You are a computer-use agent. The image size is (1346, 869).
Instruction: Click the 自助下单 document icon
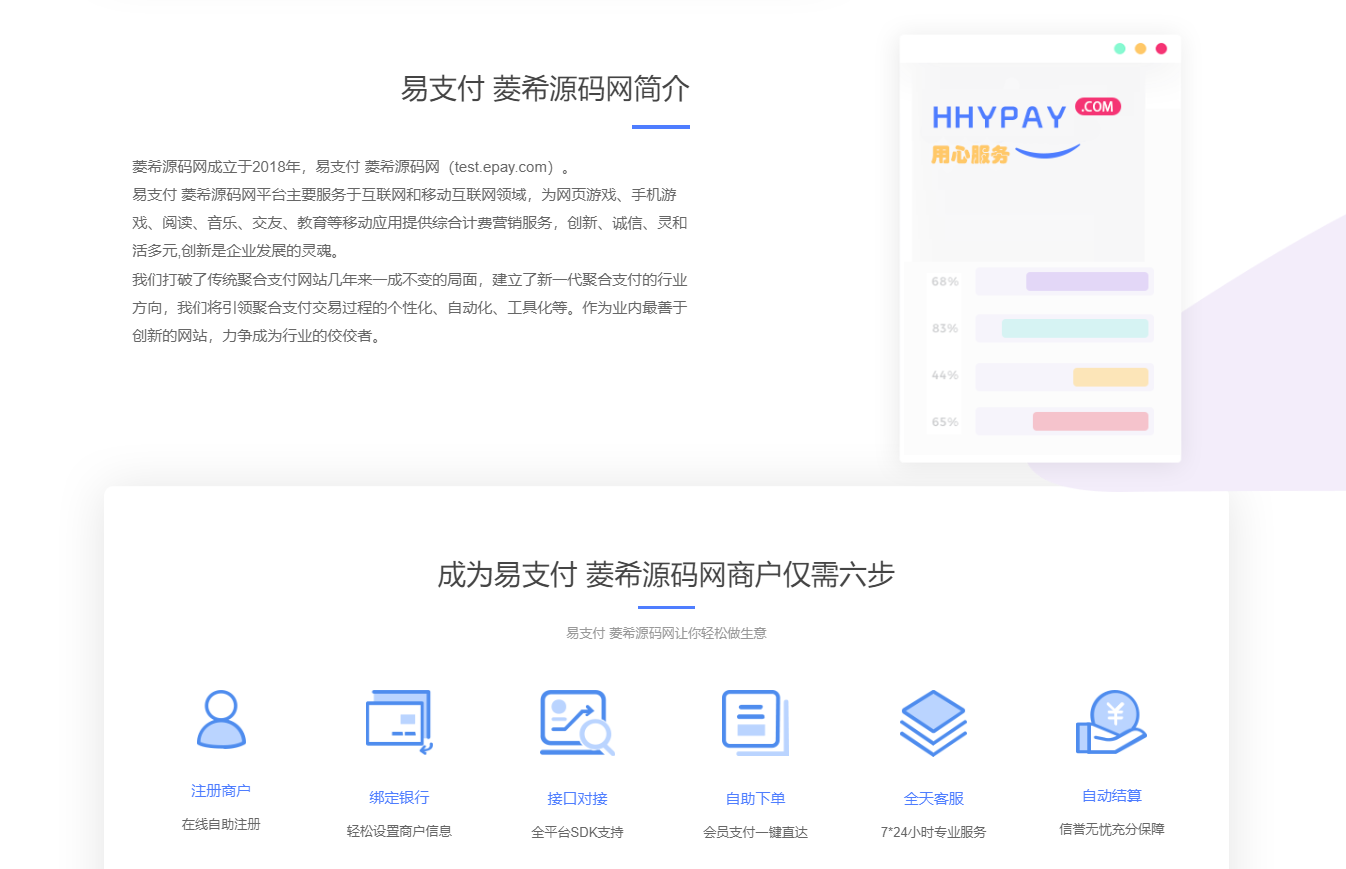point(755,722)
